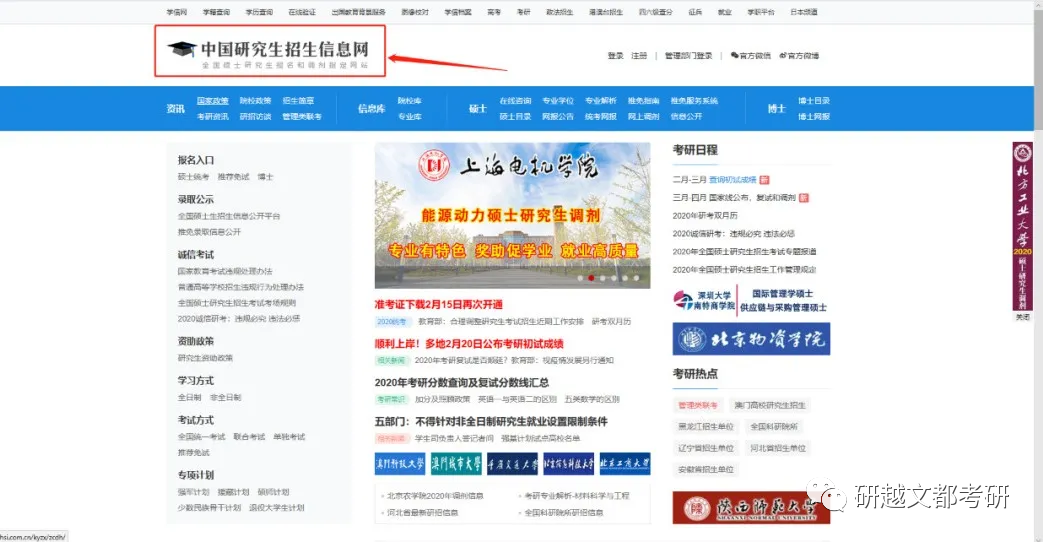
Task: Close the side ad via 关闭
Action: pyautogui.click(x=1022, y=317)
